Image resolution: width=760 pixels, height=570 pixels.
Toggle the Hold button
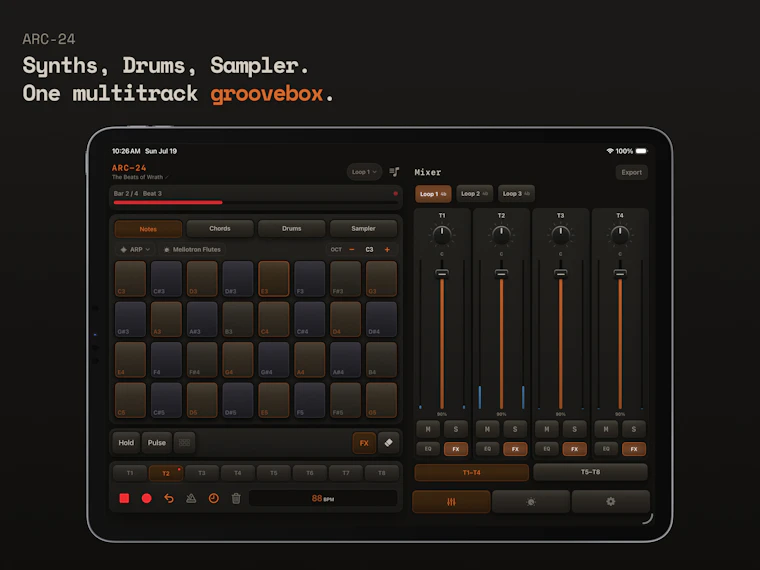click(126, 443)
